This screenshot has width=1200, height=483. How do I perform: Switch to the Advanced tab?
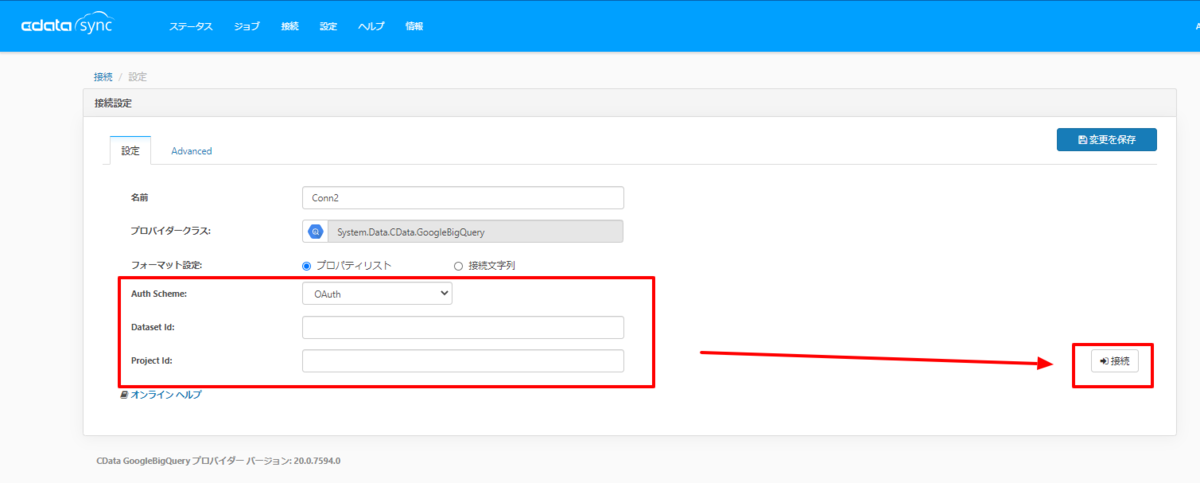[x=191, y=151]
